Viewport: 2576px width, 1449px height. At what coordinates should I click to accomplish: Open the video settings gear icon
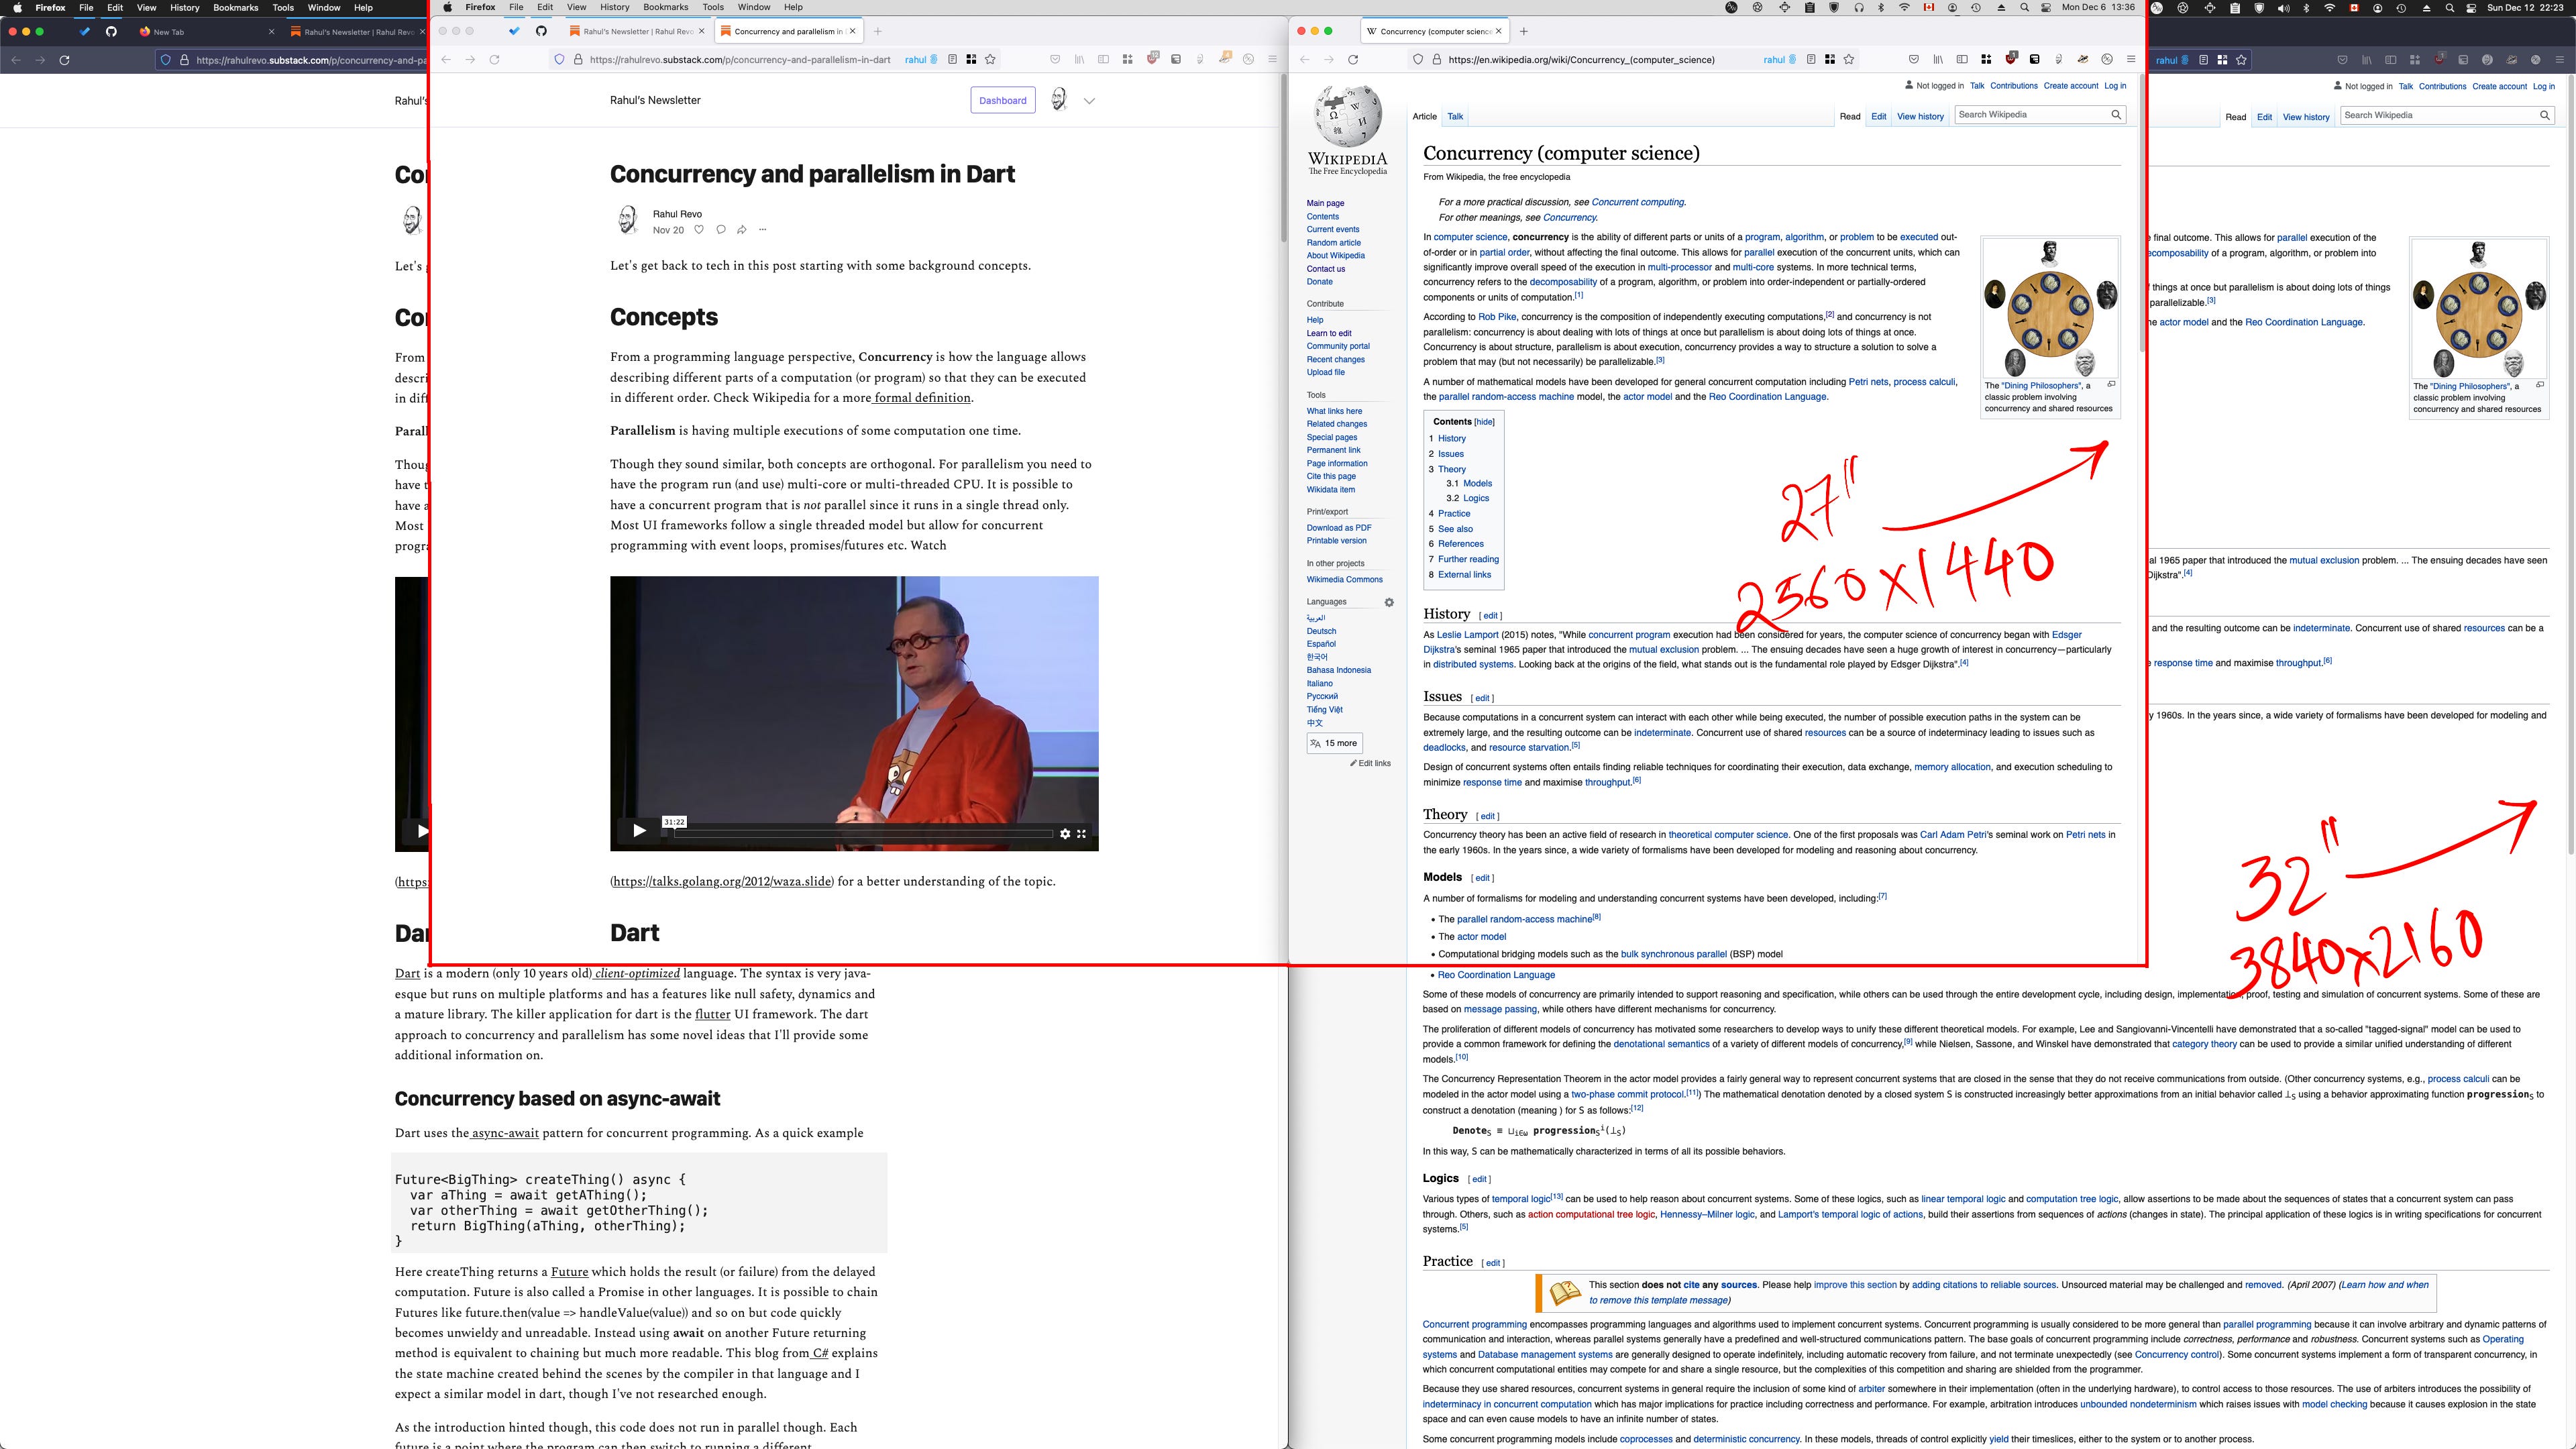(x=1065, y=833)
